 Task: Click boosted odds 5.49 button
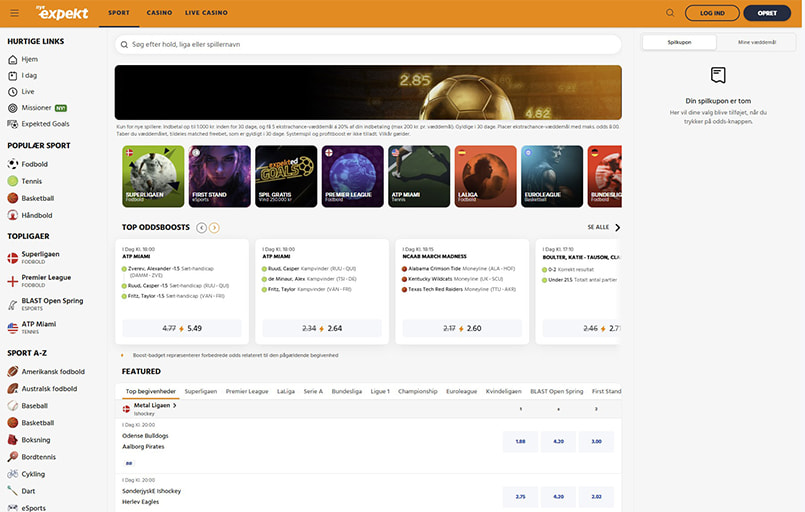click(x=182, y=328)
